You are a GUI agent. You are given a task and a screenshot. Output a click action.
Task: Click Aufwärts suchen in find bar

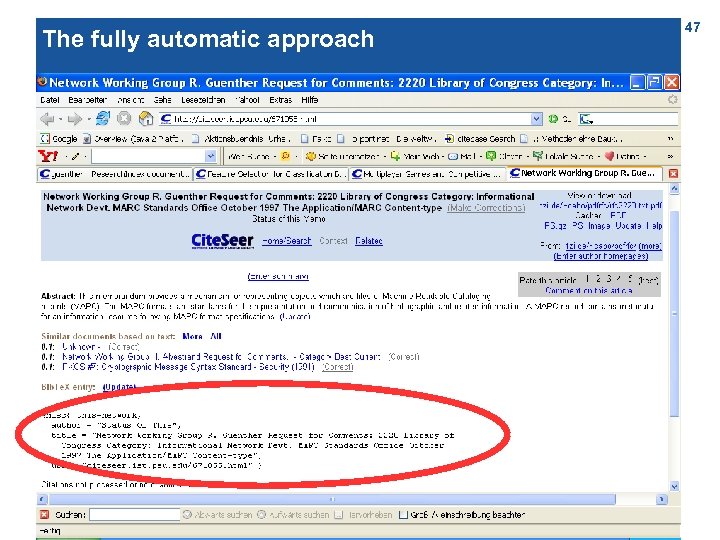tap(293, 515)
